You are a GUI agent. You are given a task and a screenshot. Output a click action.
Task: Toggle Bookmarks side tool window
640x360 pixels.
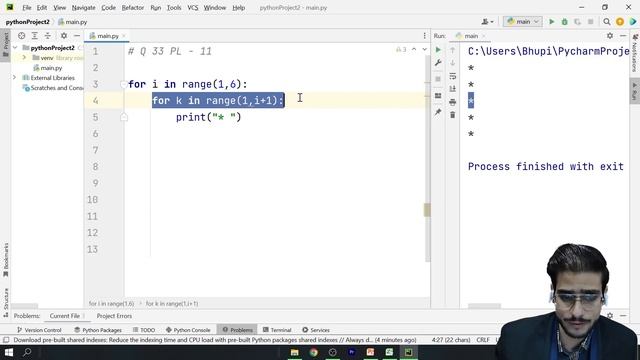pyautogui.click(x=6, y=260)
